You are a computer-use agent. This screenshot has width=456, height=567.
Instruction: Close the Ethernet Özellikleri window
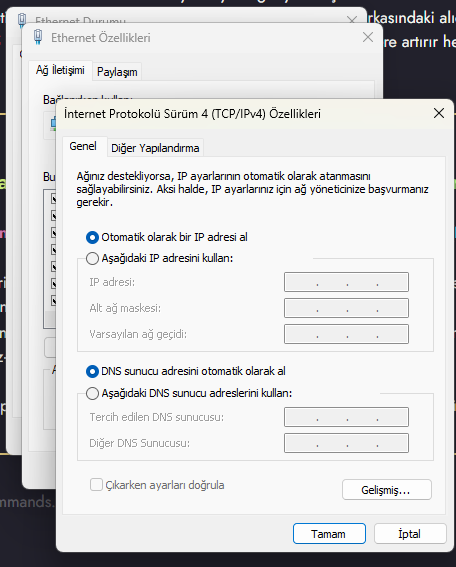368,37
